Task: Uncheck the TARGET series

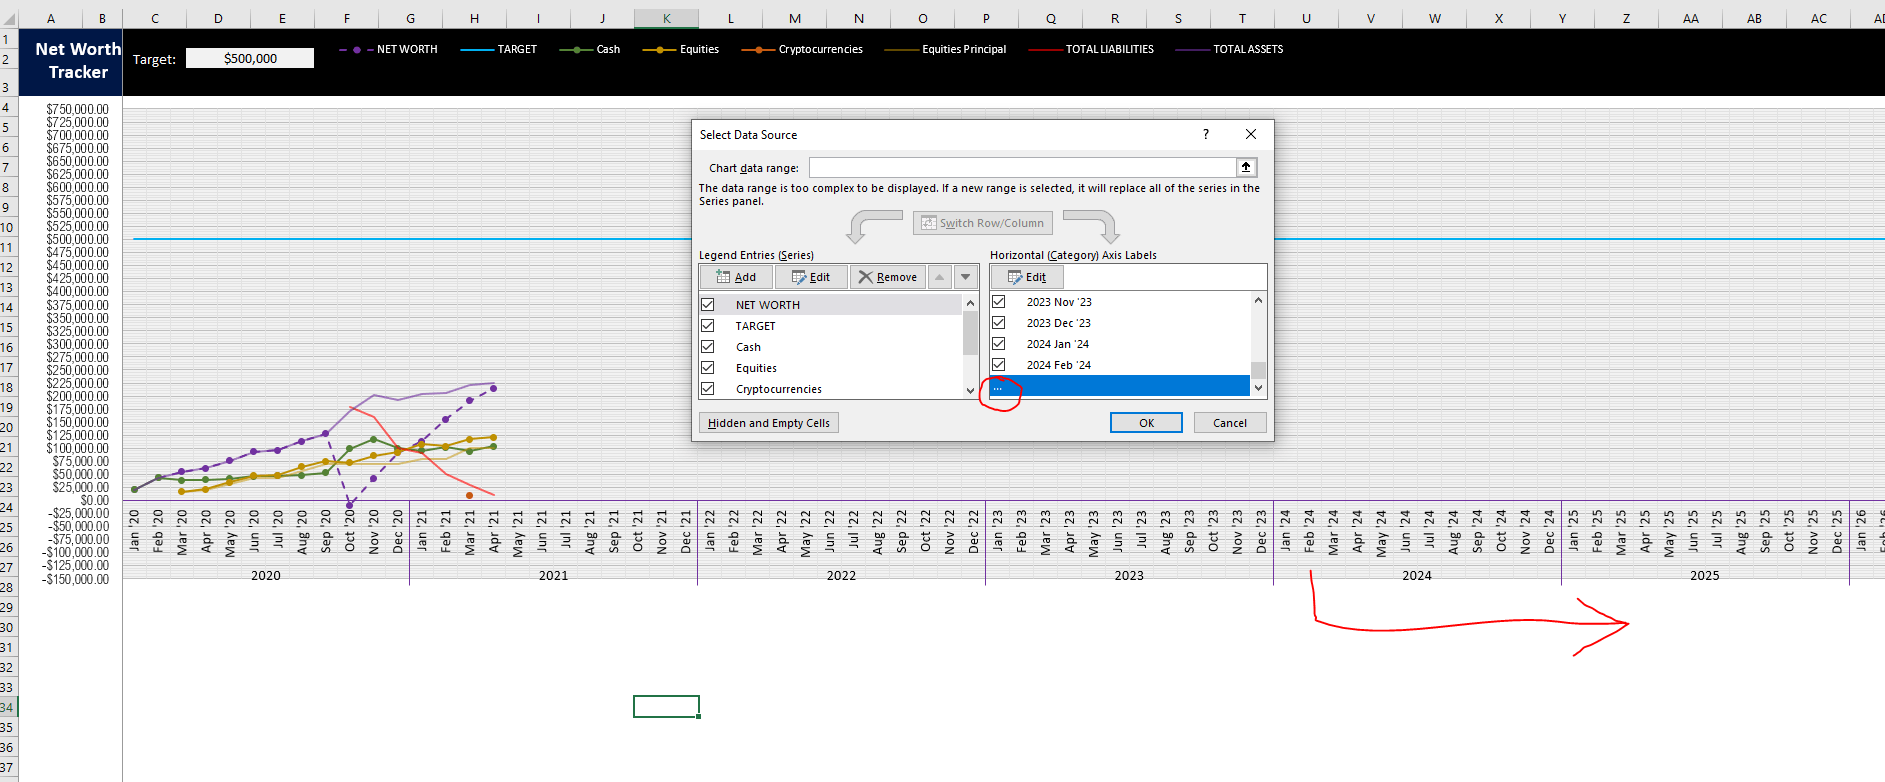Action: point(708,326)
